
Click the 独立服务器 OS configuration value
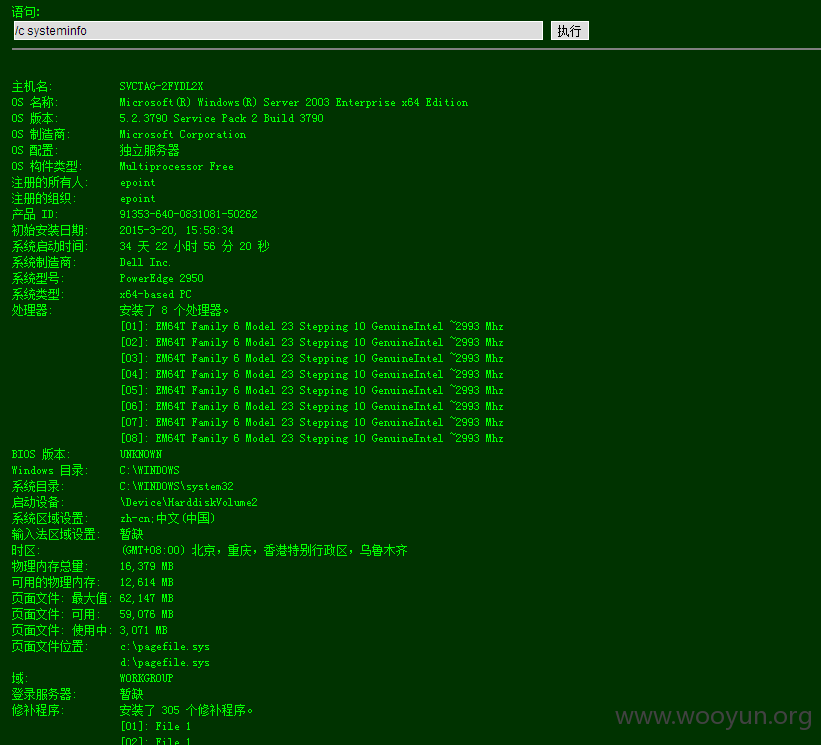[x=149, y=151]
